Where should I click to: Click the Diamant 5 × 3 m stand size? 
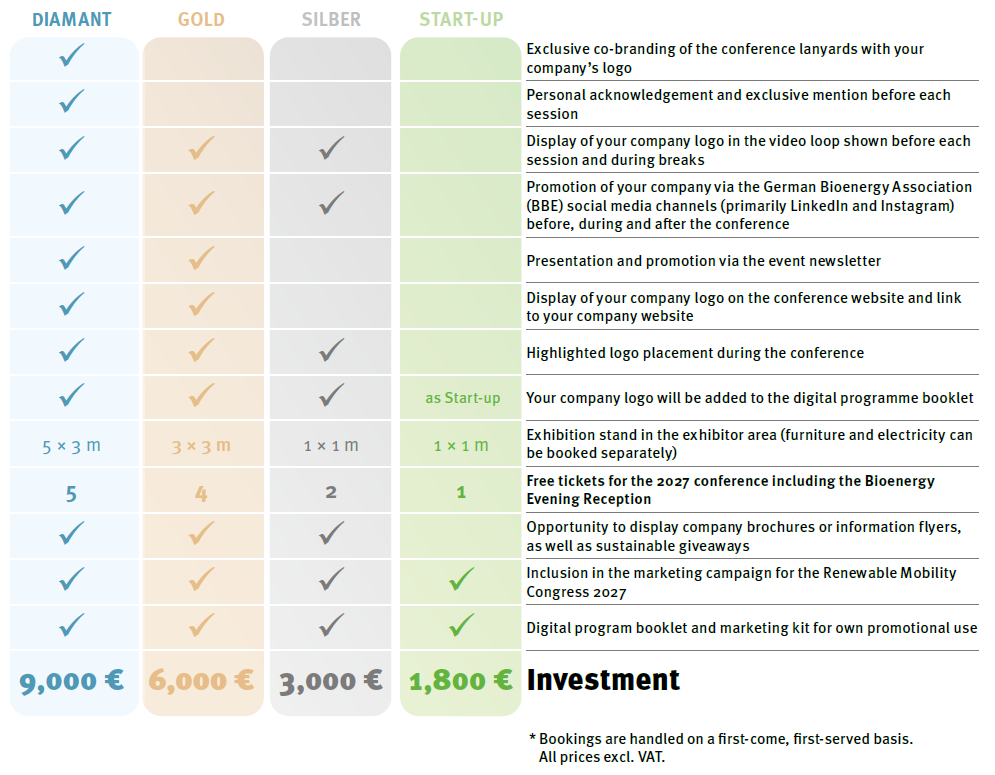pos(72,446)
